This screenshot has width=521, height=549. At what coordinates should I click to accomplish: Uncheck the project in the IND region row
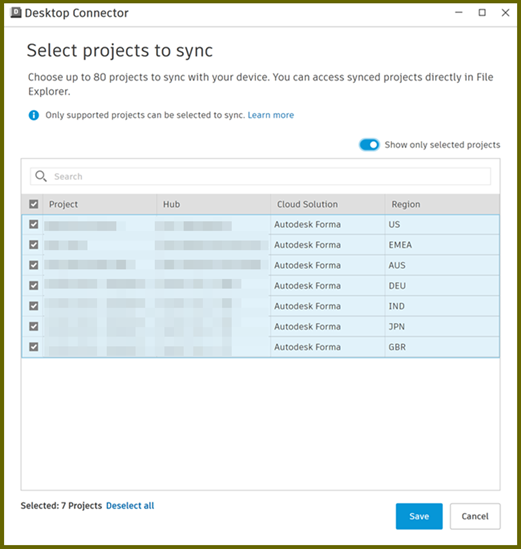point(34,306)
